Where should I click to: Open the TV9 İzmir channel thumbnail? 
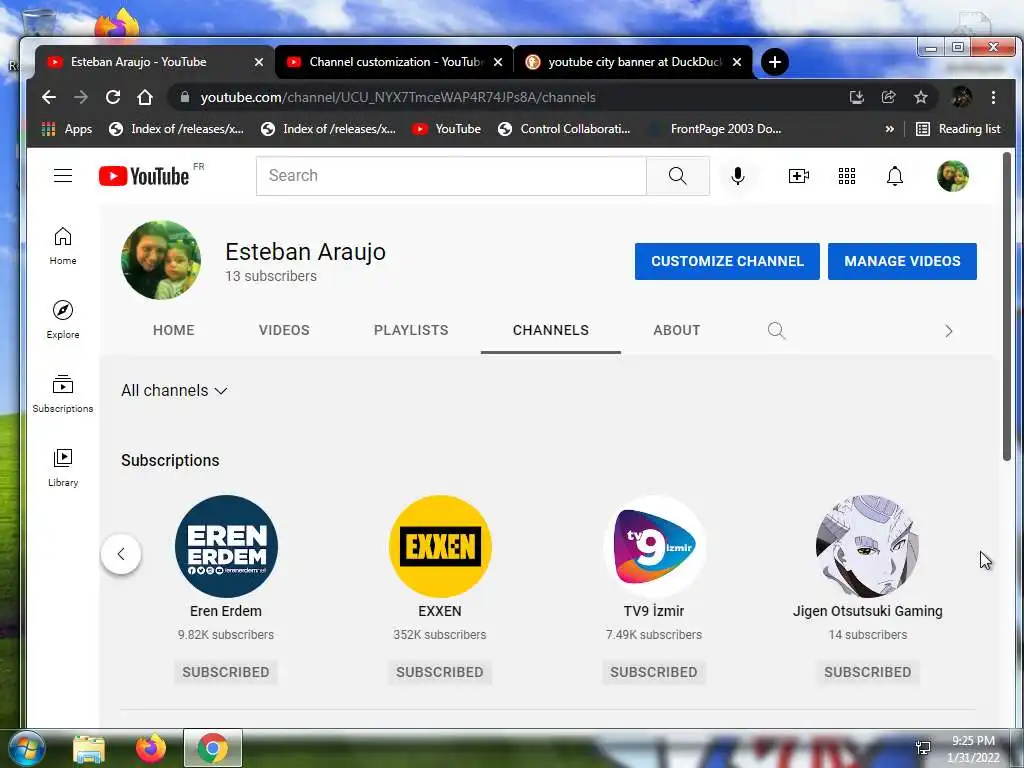654,546
